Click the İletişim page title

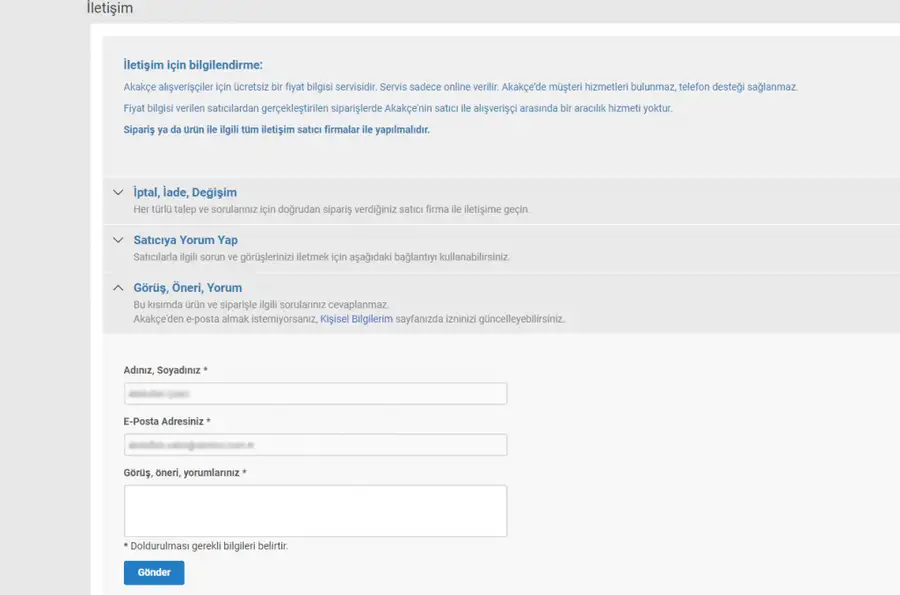tap(110, 8)
